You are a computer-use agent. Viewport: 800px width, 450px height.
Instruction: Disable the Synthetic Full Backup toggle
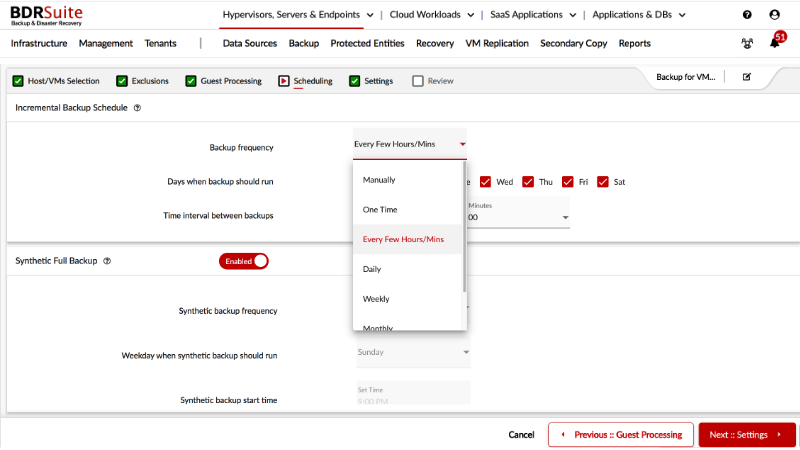244,261
